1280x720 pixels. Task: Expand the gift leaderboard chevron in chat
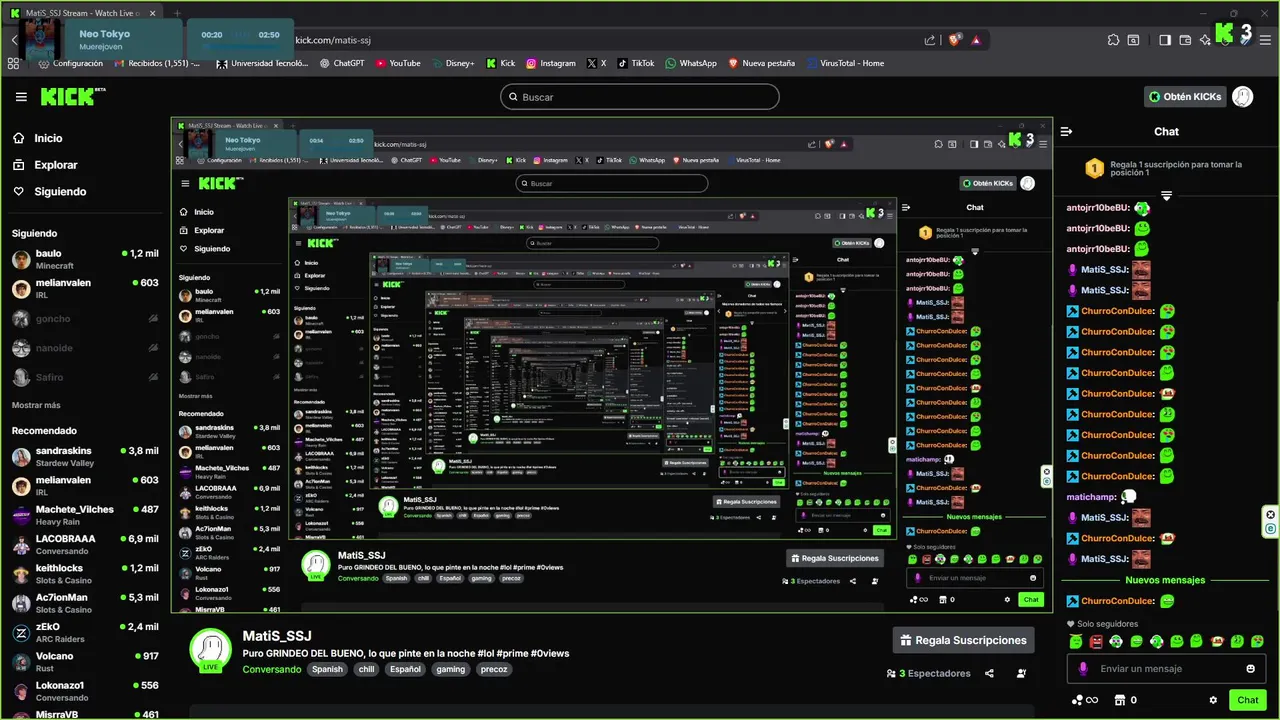(1166, 196)
